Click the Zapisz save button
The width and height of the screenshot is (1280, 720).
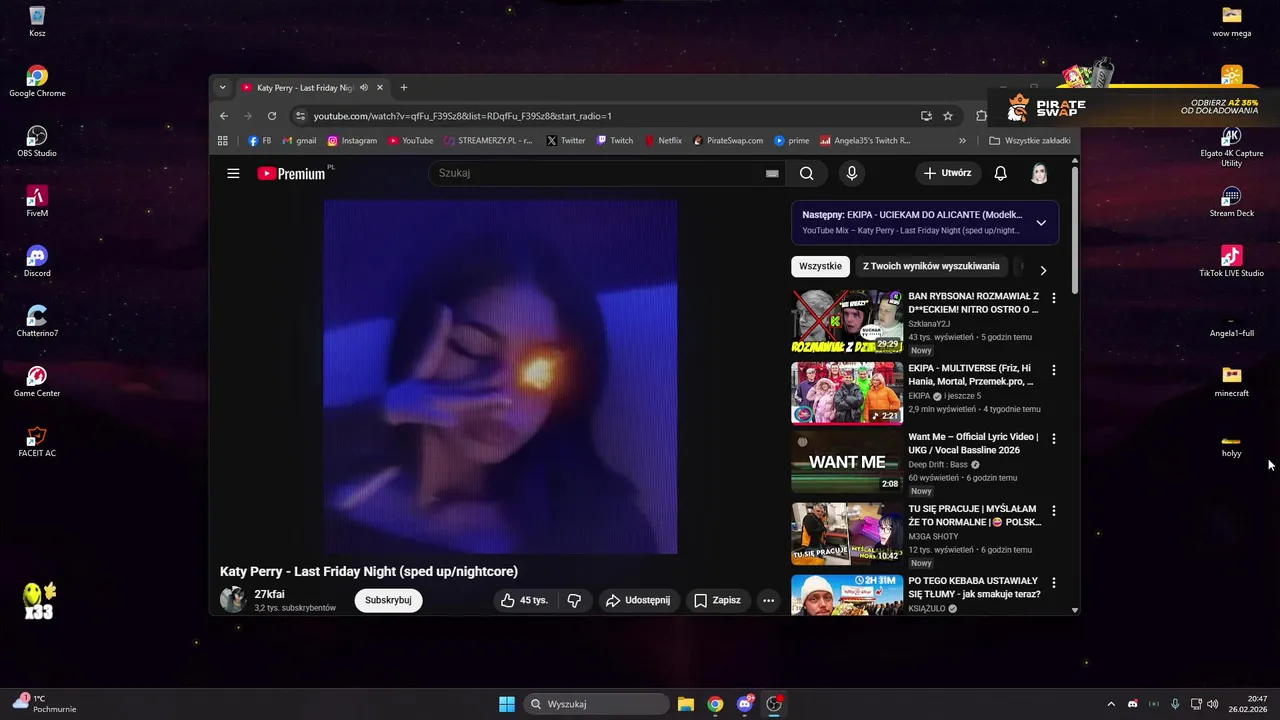click(718, 600)
